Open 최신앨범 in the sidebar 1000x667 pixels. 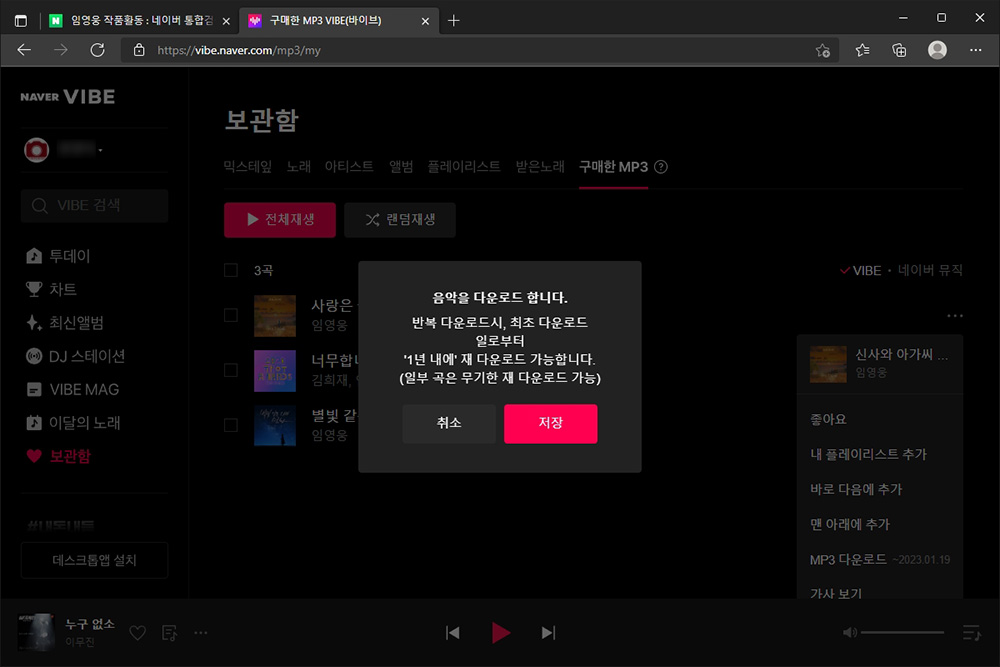pyautogui.click(x=65, y=323)
